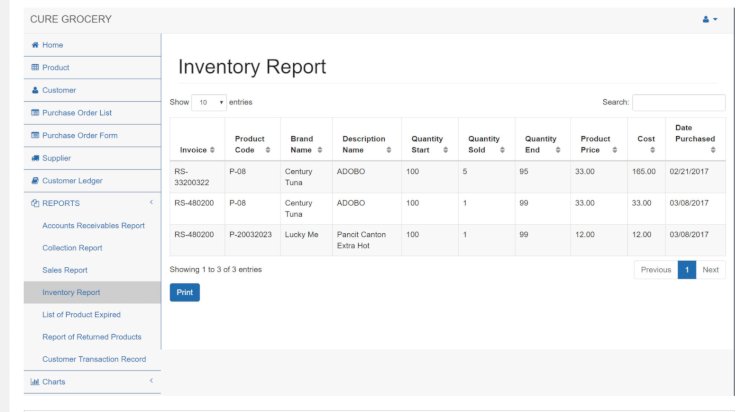This screenshot has height=412, width=750.
Task: Open Purchase Order Form menu item
Action: click(92, 135)
